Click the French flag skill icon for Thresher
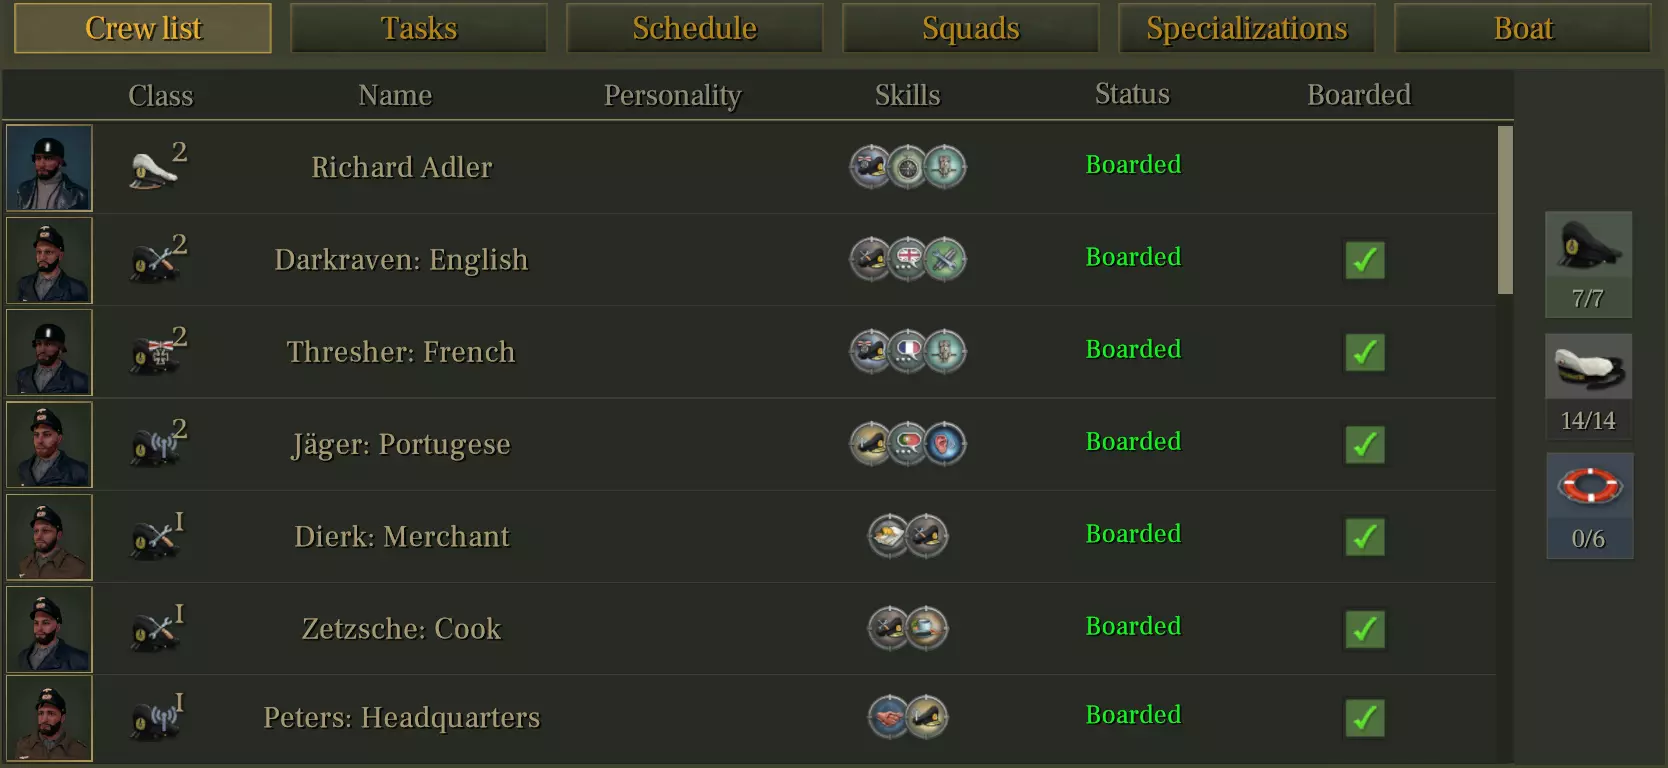Screen dimensions: 1668x768 tap(908, 351)
